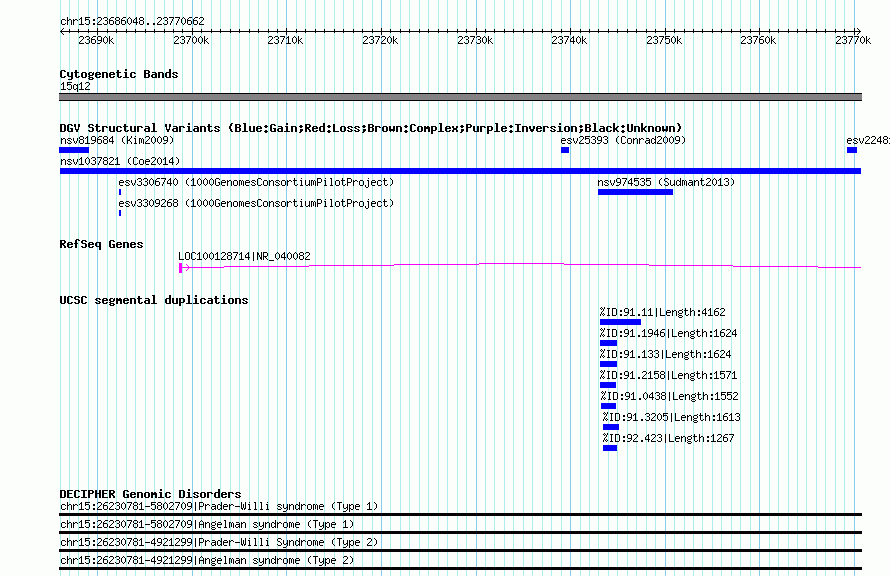The width and height of the screenshot is (890, 576).
Task: Select the 15q12 band label
Action: [75, 86]
